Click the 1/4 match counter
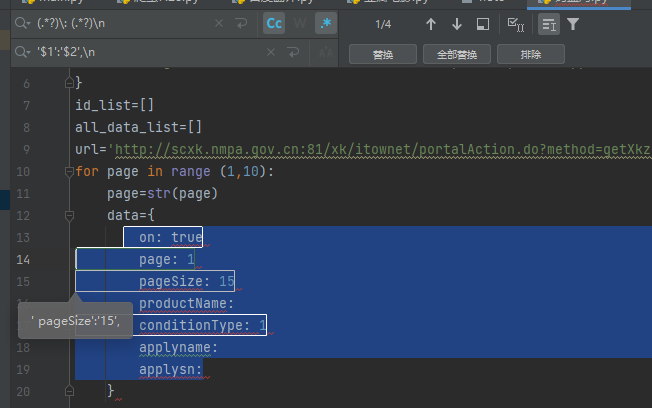 coord(383,24)
